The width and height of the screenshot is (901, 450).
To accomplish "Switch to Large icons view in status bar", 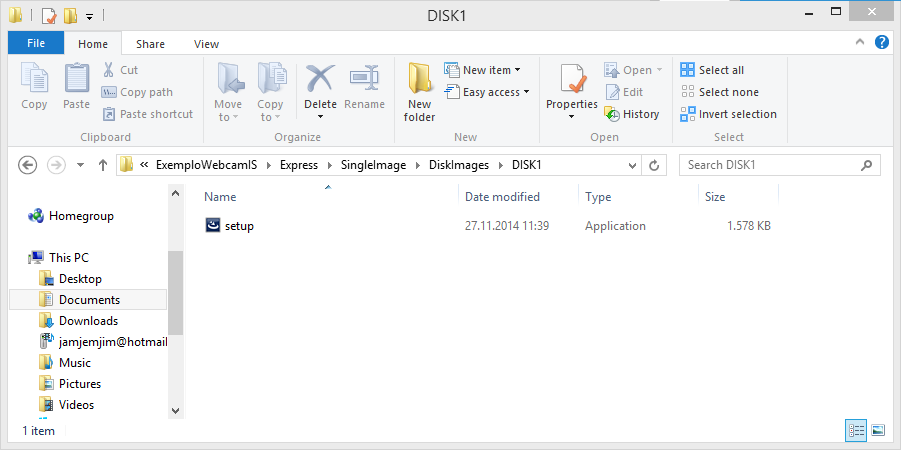I will (x=877, y=430).
